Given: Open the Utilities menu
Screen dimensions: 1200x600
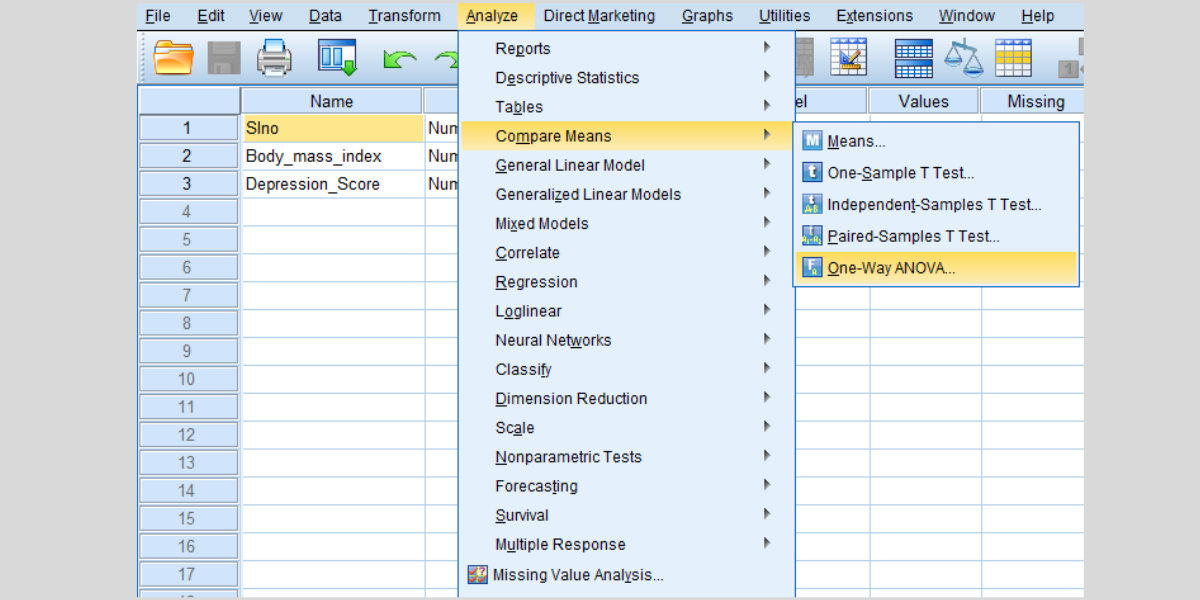Looking at the screenshot, I should pyautogui.click(x=786, y=16).
